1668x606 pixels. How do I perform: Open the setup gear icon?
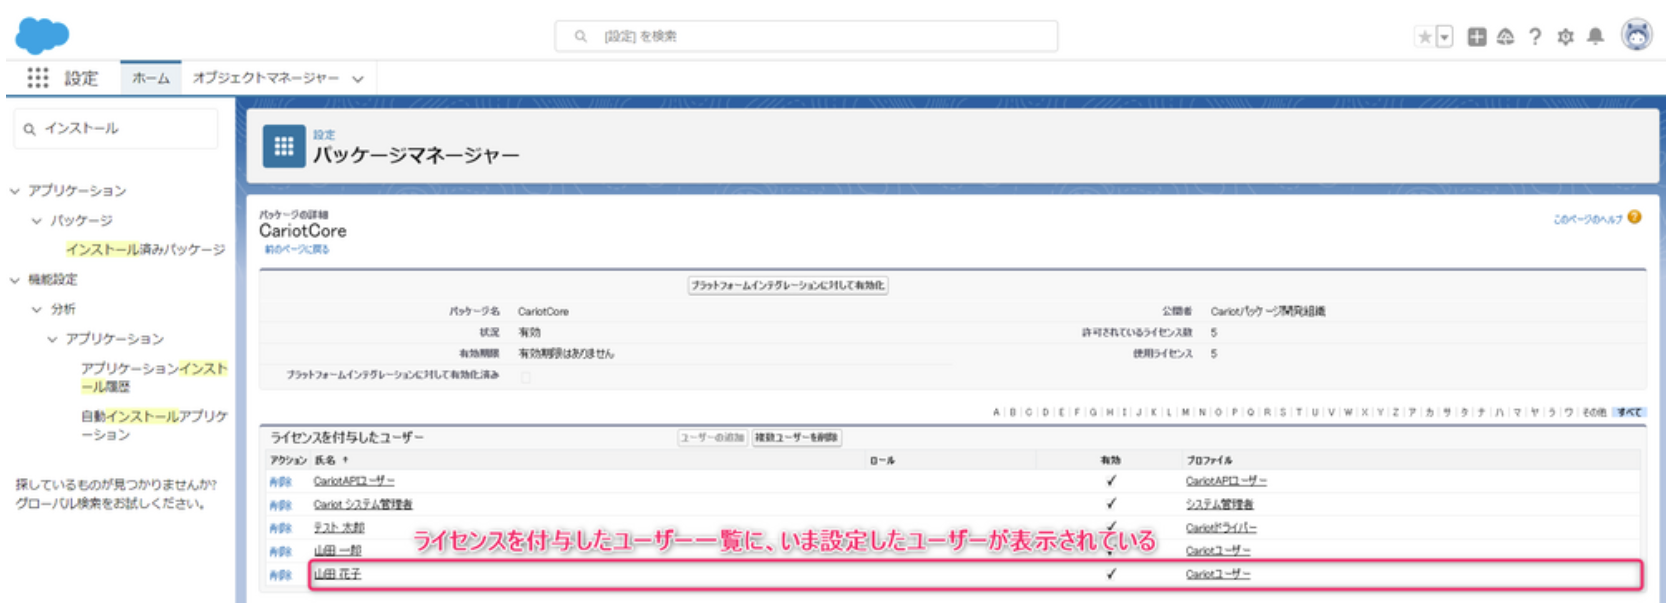coord(1565,37)
